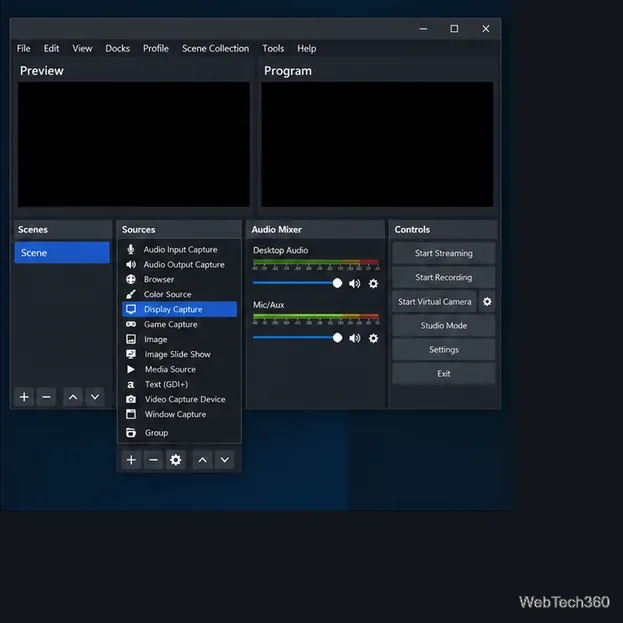Choose Display Capture from source list
The height and width of the screenshot is (623, 623).
click(x=180, y=309)
